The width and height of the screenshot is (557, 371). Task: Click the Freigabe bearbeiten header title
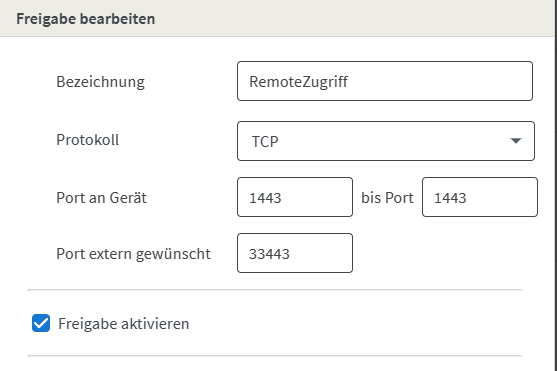[86, 19]
